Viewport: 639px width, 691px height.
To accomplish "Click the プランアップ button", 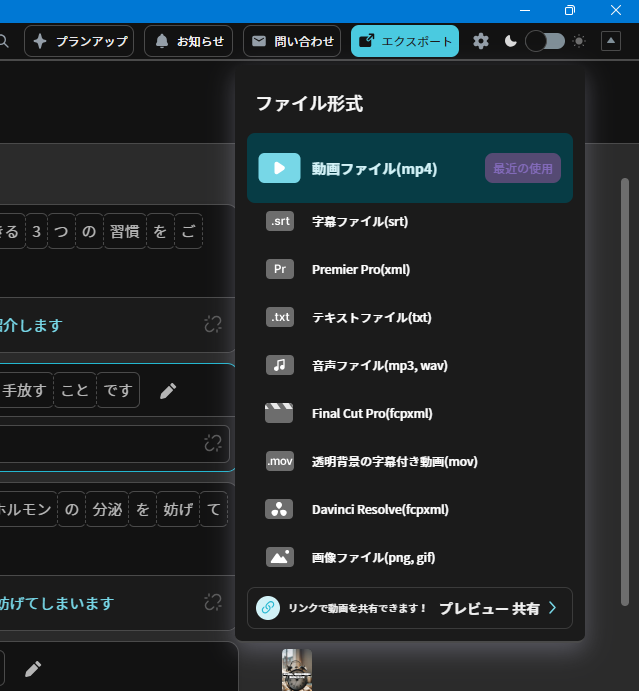I will pos(79,41).
